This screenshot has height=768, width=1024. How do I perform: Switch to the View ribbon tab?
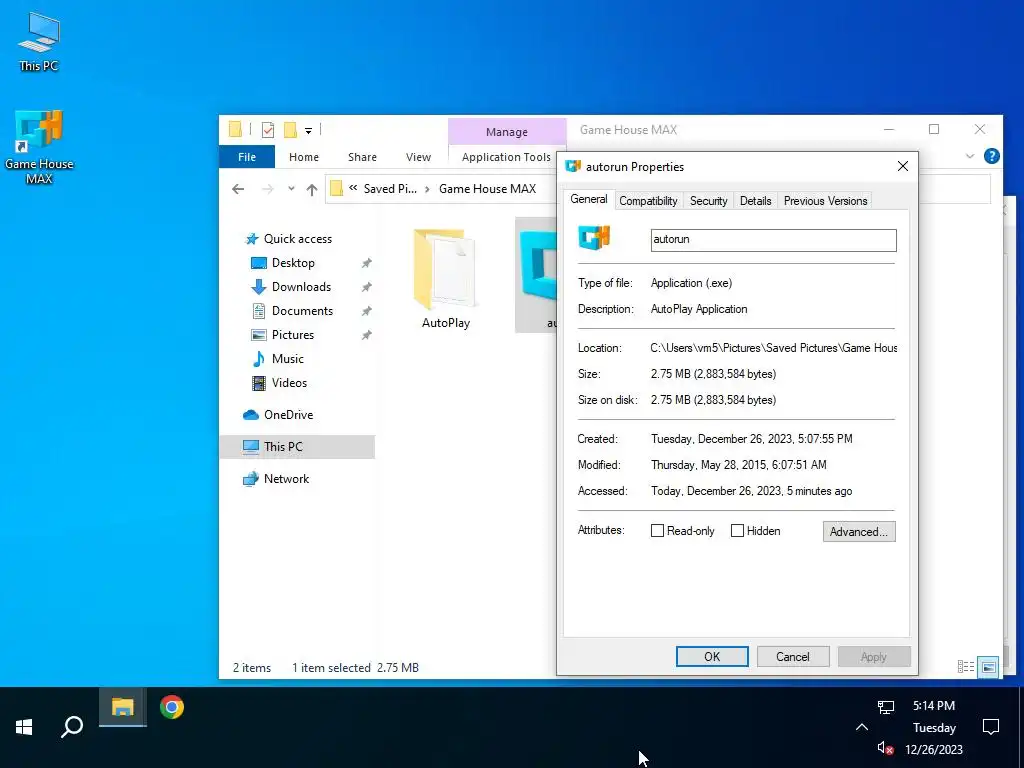pos(418,157)
